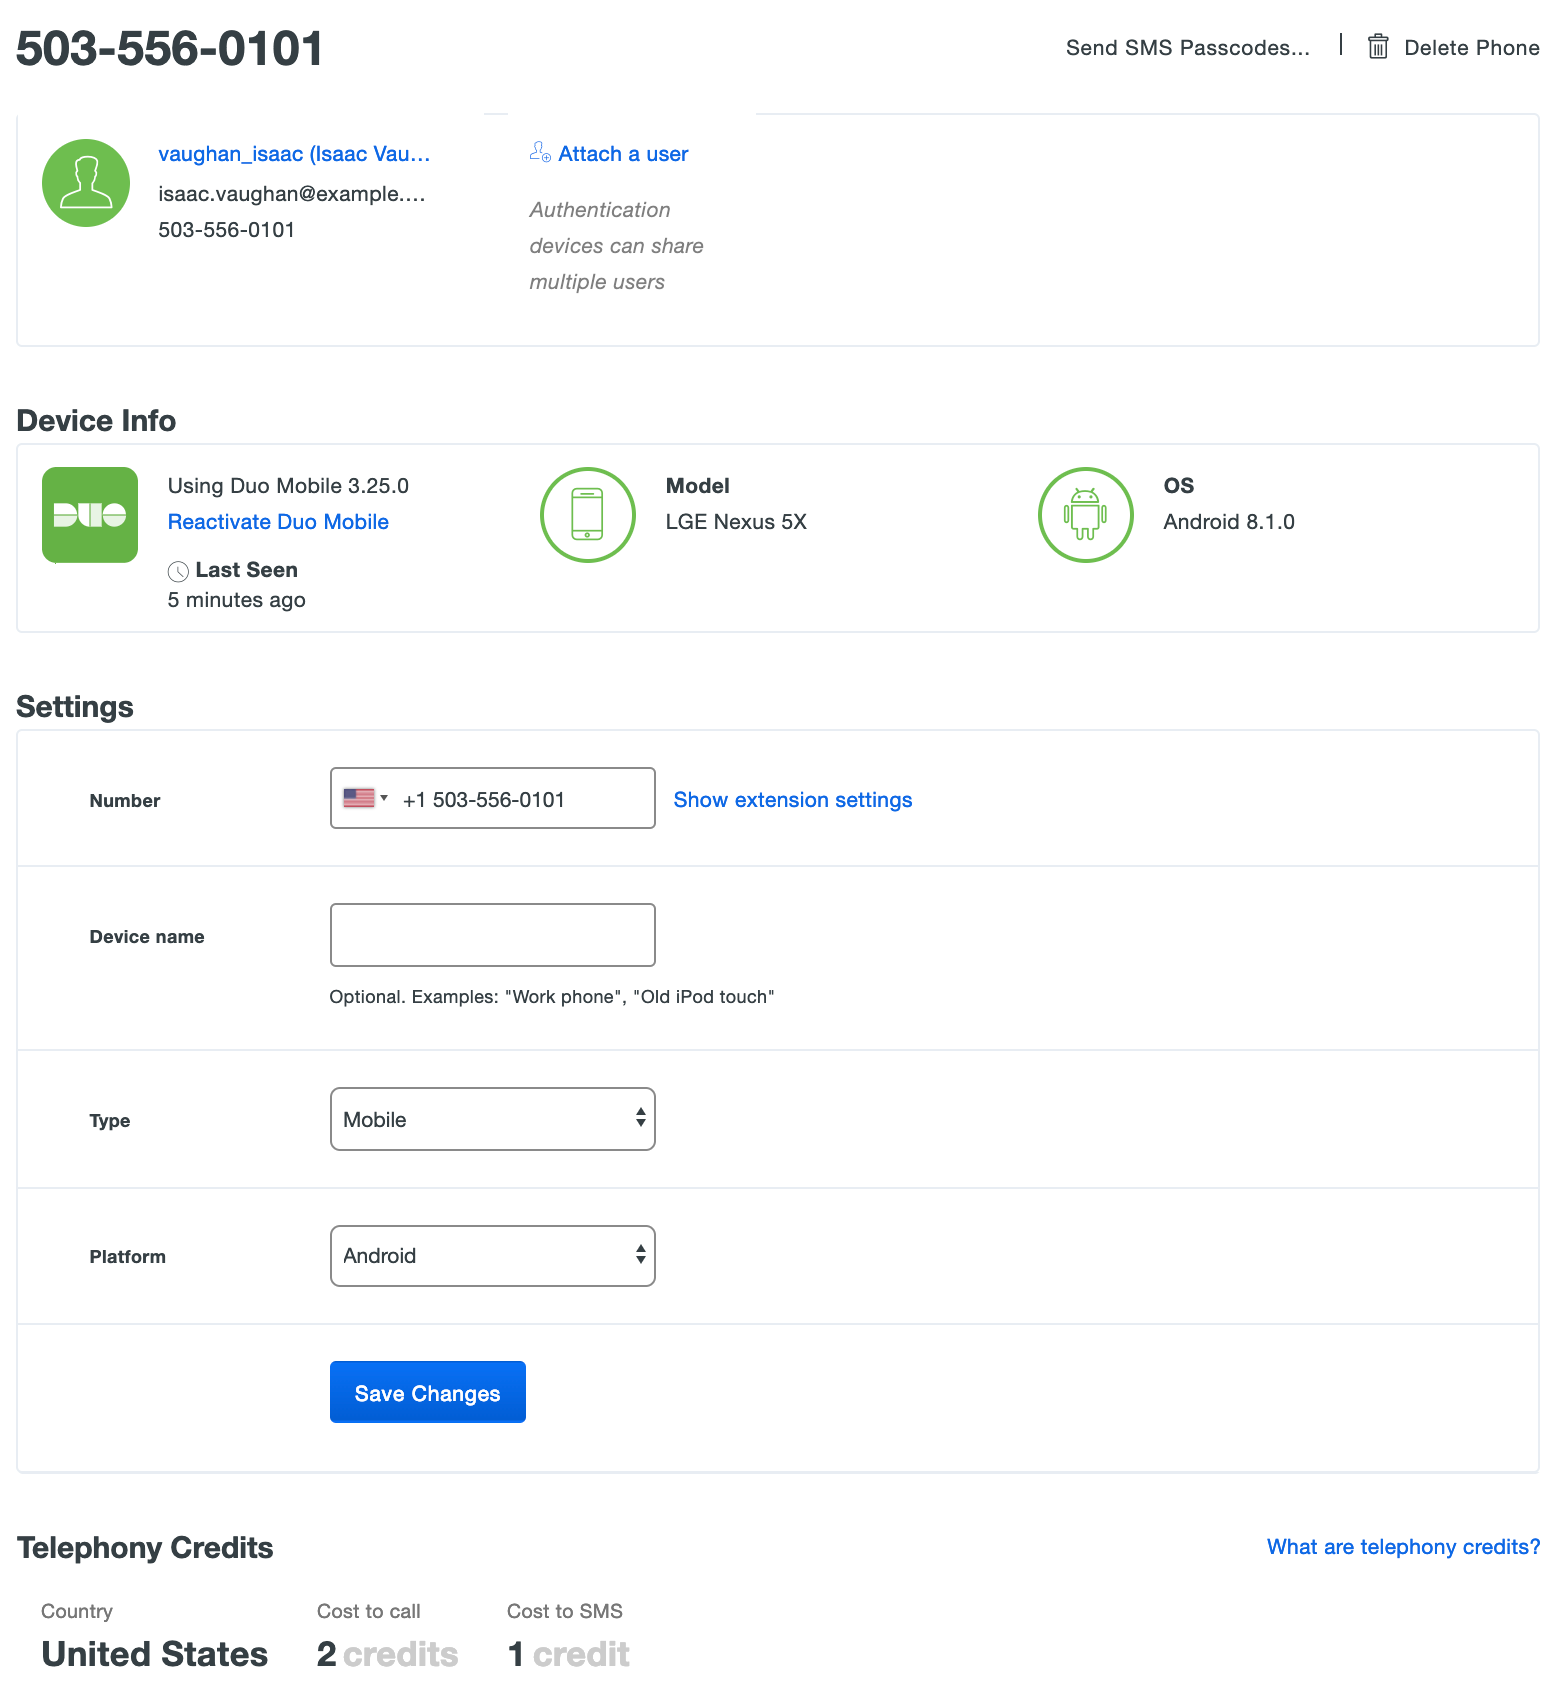Click the Android OS robot icon
Screen dimensions: 1550x1686
click(1085, 515)
